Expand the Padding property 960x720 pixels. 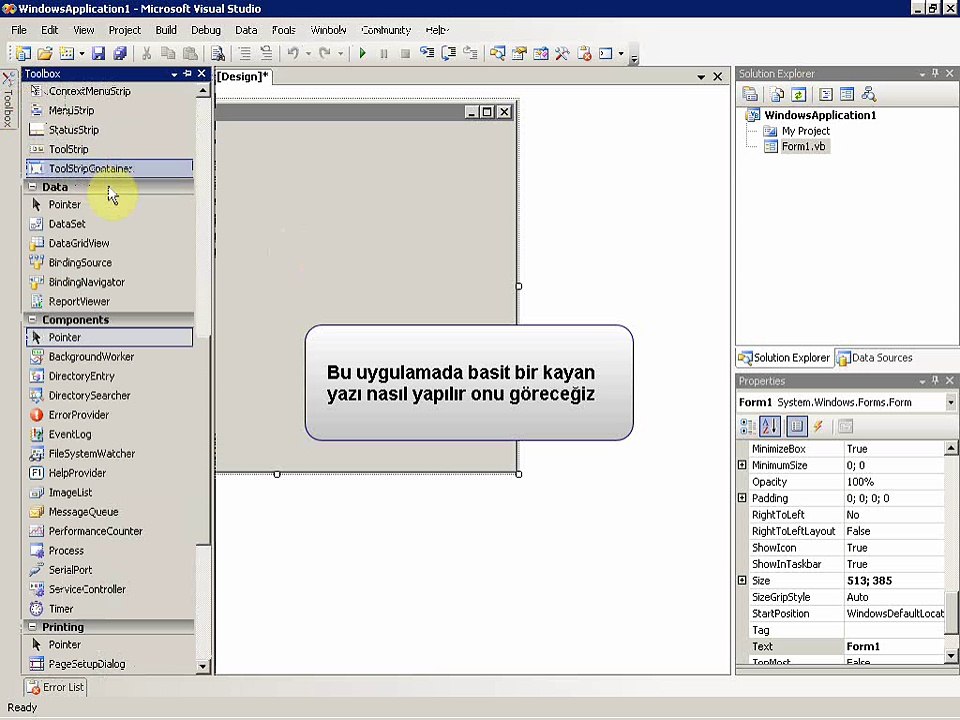(742, 498)
